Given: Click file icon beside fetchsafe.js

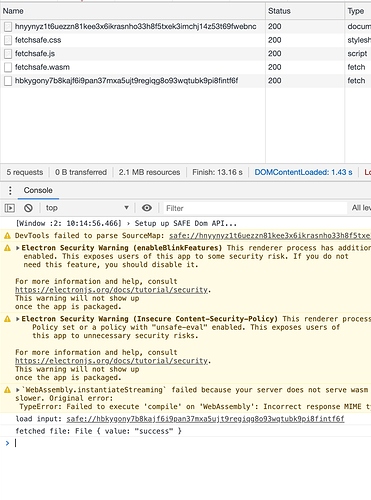Looking at the screenshot, I should coord(8,54).
